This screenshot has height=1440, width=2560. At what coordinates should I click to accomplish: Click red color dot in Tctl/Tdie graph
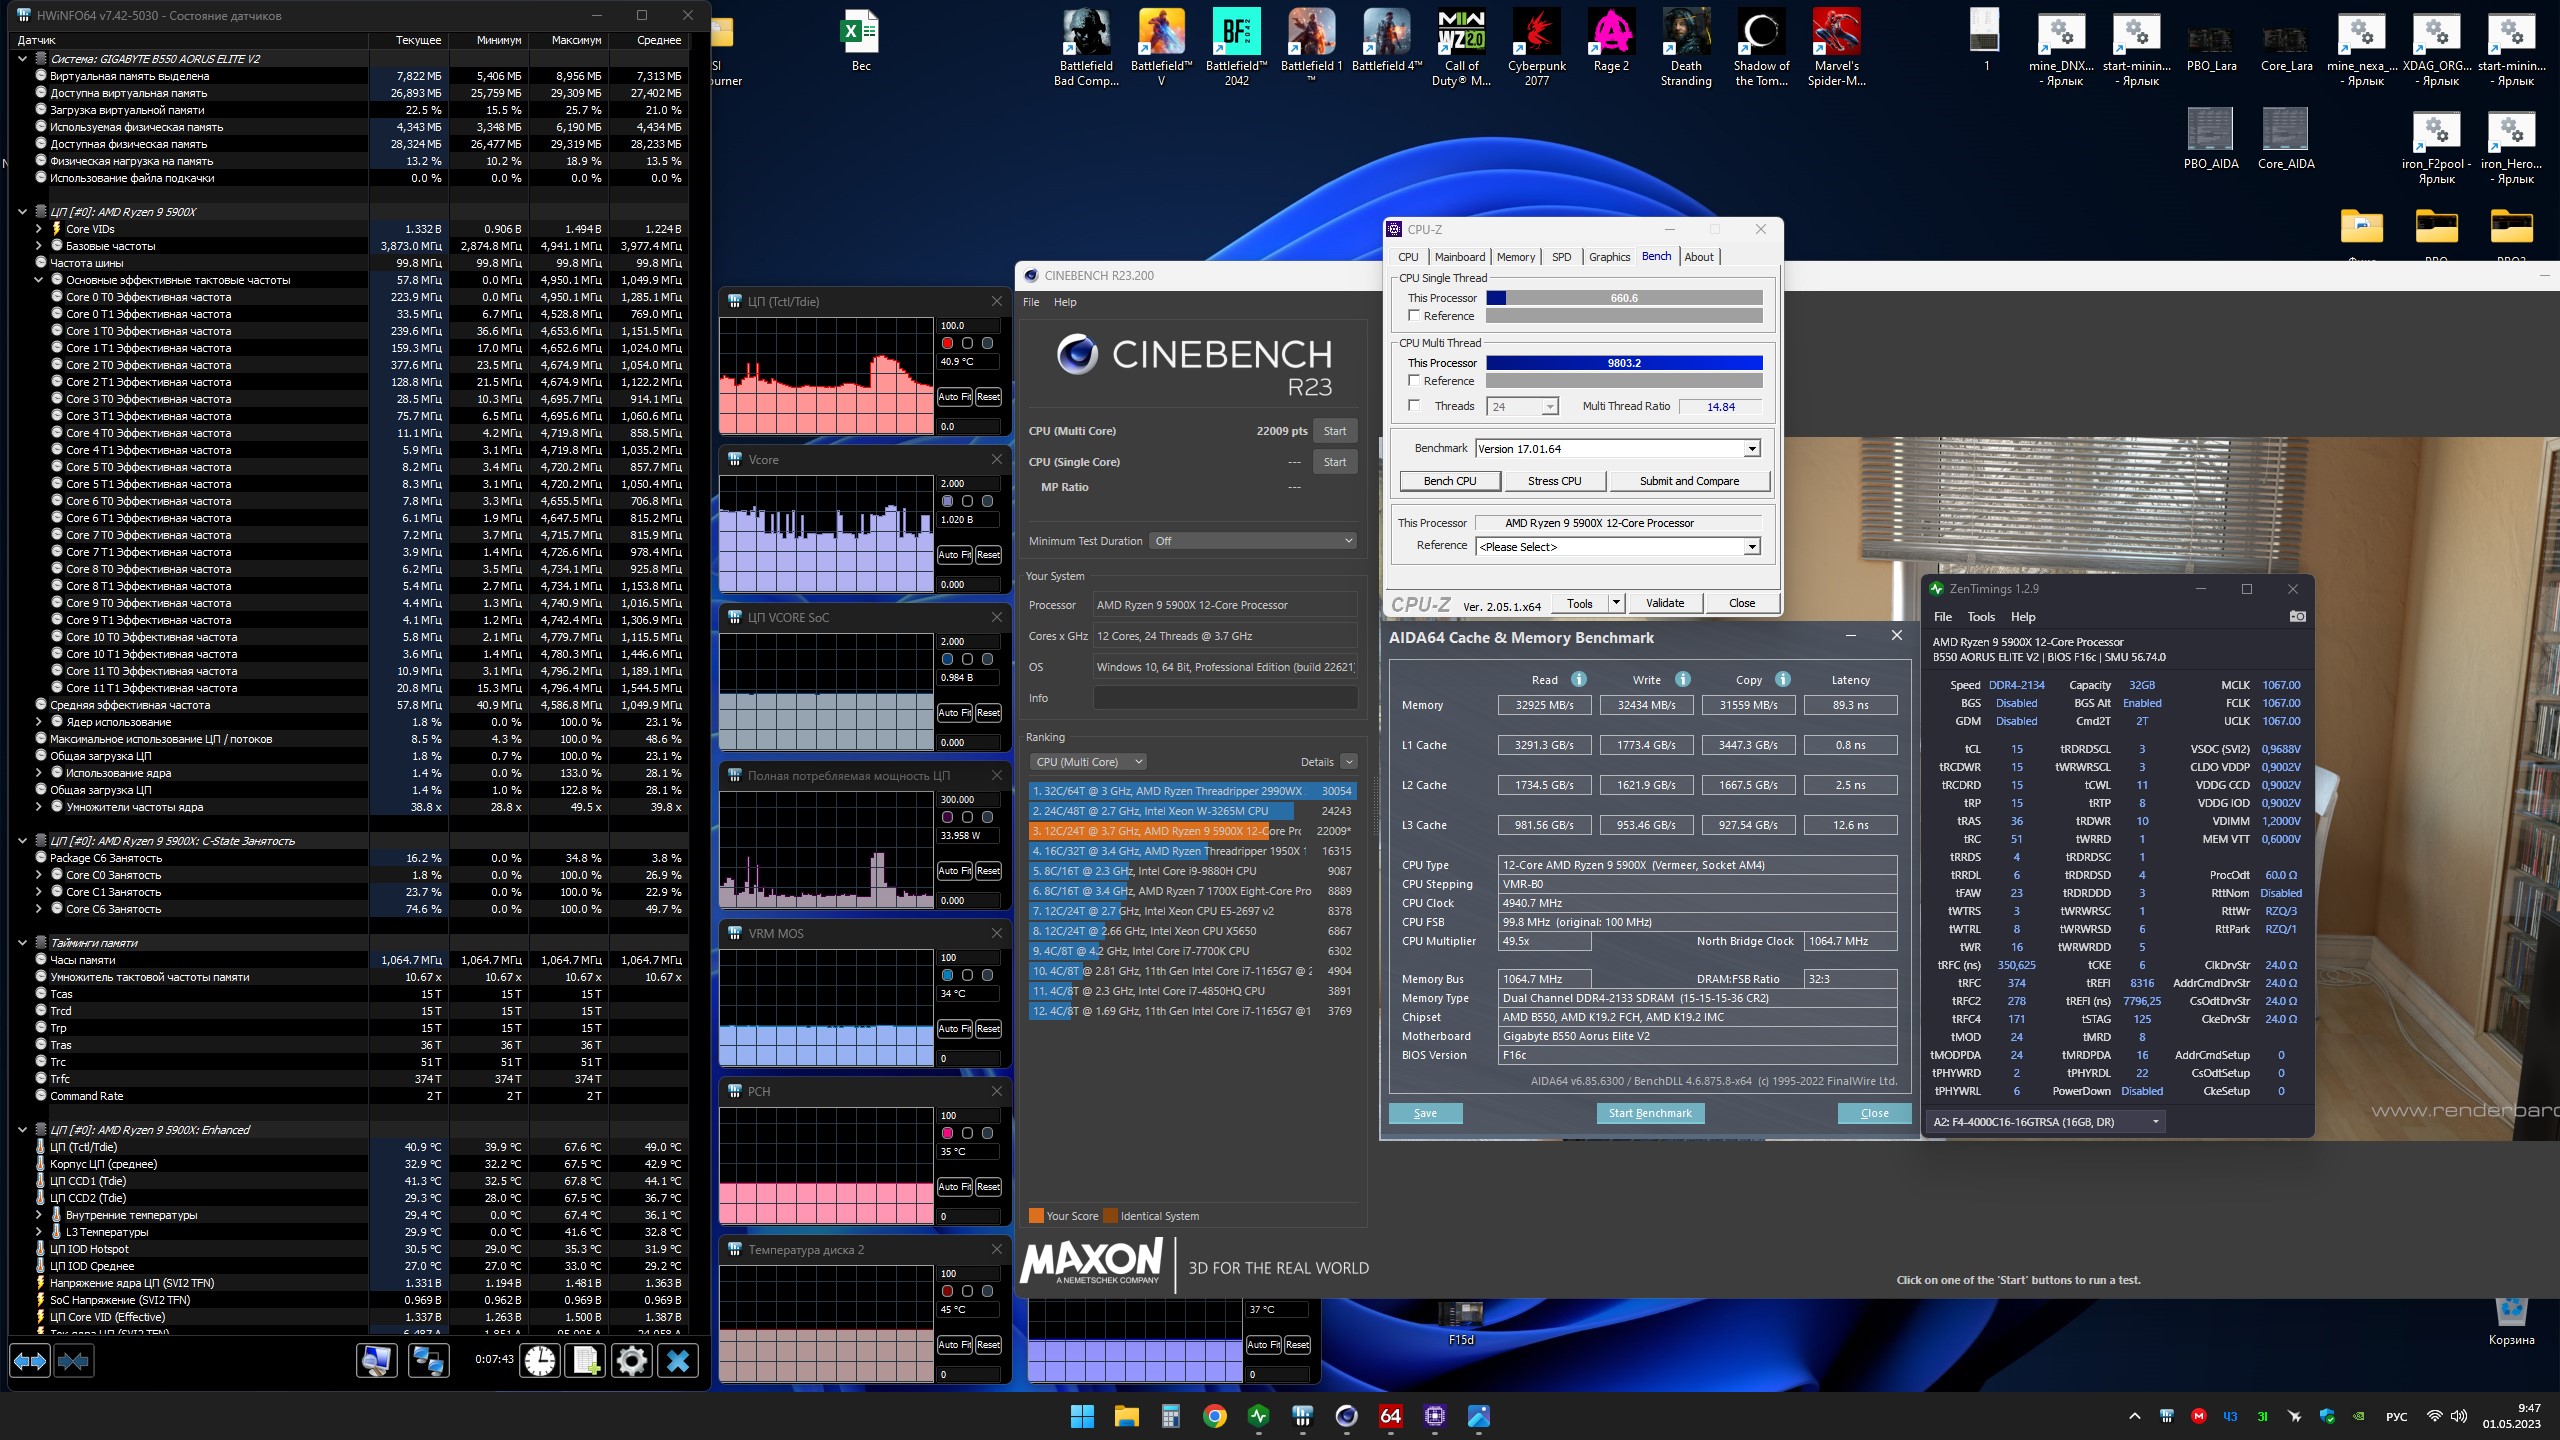pyautogui.click(x=947, y=343)
